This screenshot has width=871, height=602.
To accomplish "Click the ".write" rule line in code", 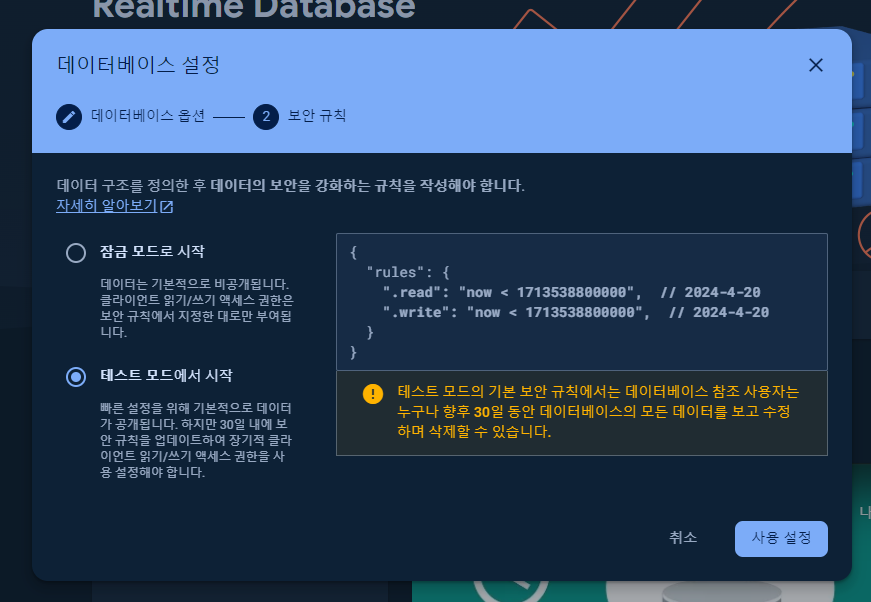I will 575,312.
